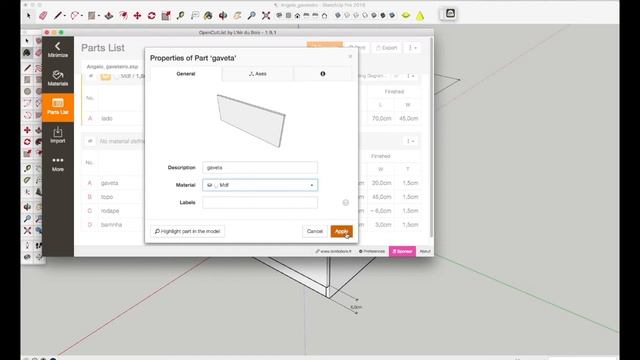Click the 'topo' part row
The height and width of the screenshot is (360, 640).
[x=252, y=197]
